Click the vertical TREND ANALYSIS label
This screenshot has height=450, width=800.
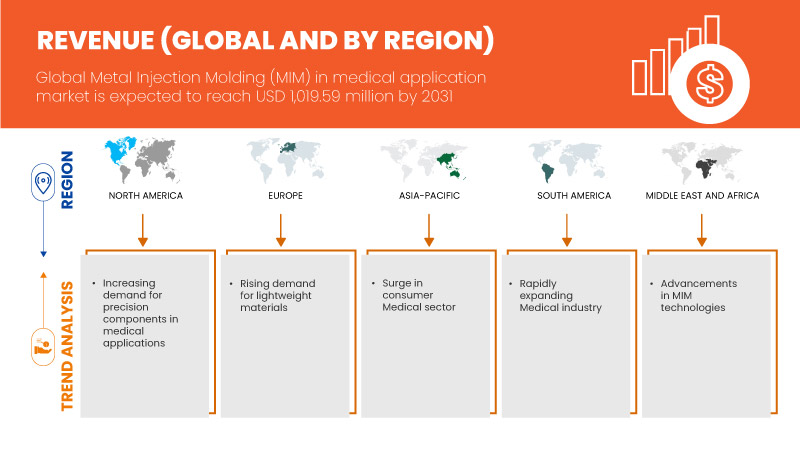pyautogui.click(x=69, y=346)
